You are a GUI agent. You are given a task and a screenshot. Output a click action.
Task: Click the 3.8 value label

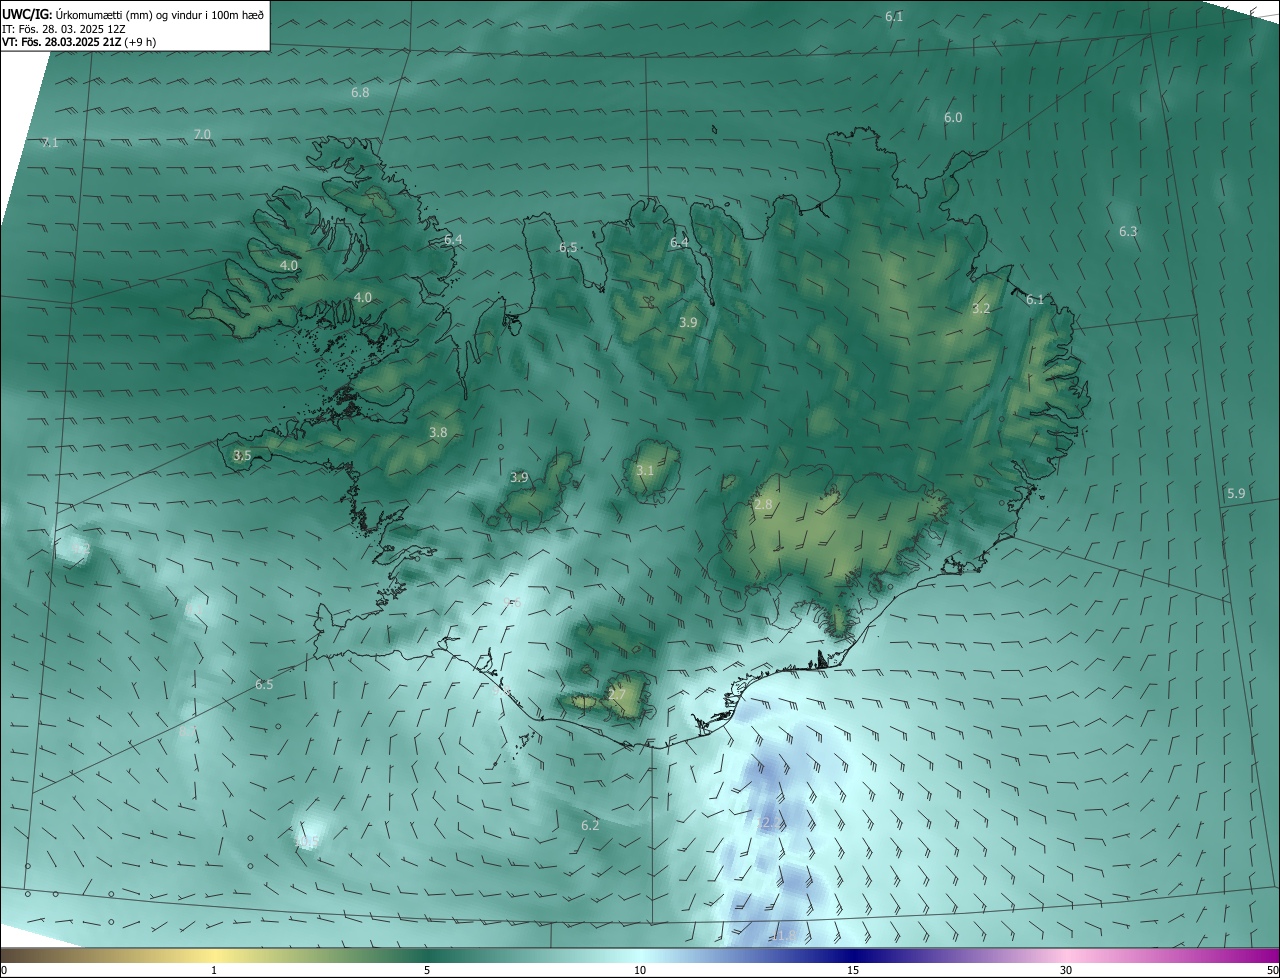tap(438, 432)
